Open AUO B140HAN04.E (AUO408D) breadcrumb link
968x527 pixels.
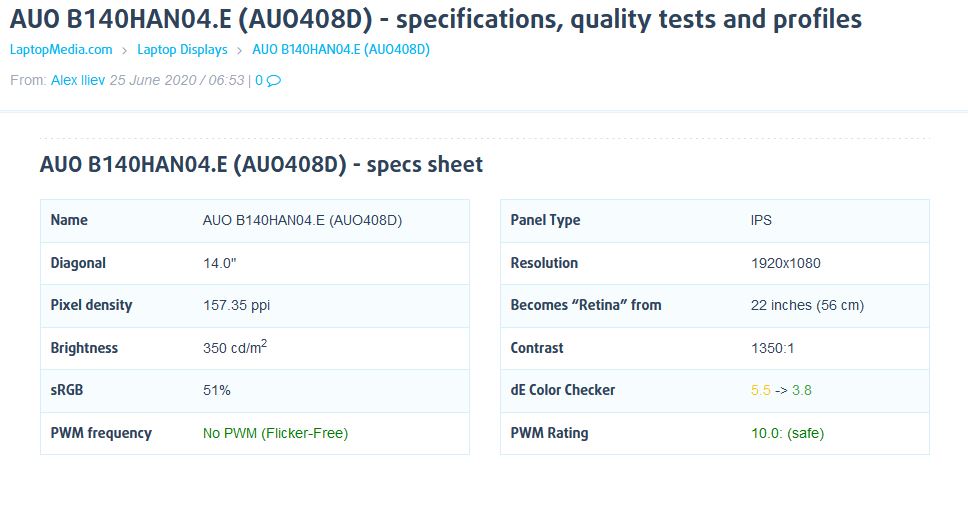tap(341, 50)
